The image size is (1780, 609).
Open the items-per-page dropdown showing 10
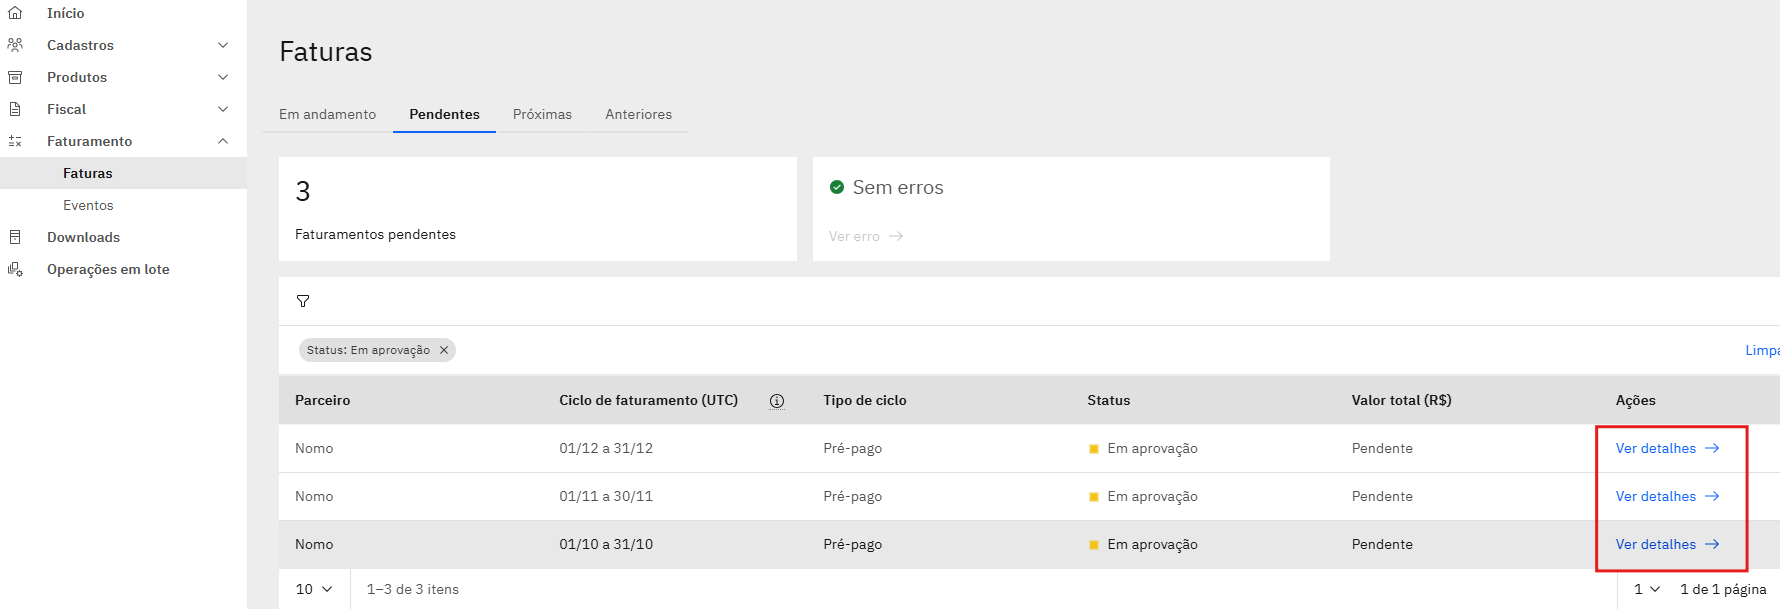314,589
